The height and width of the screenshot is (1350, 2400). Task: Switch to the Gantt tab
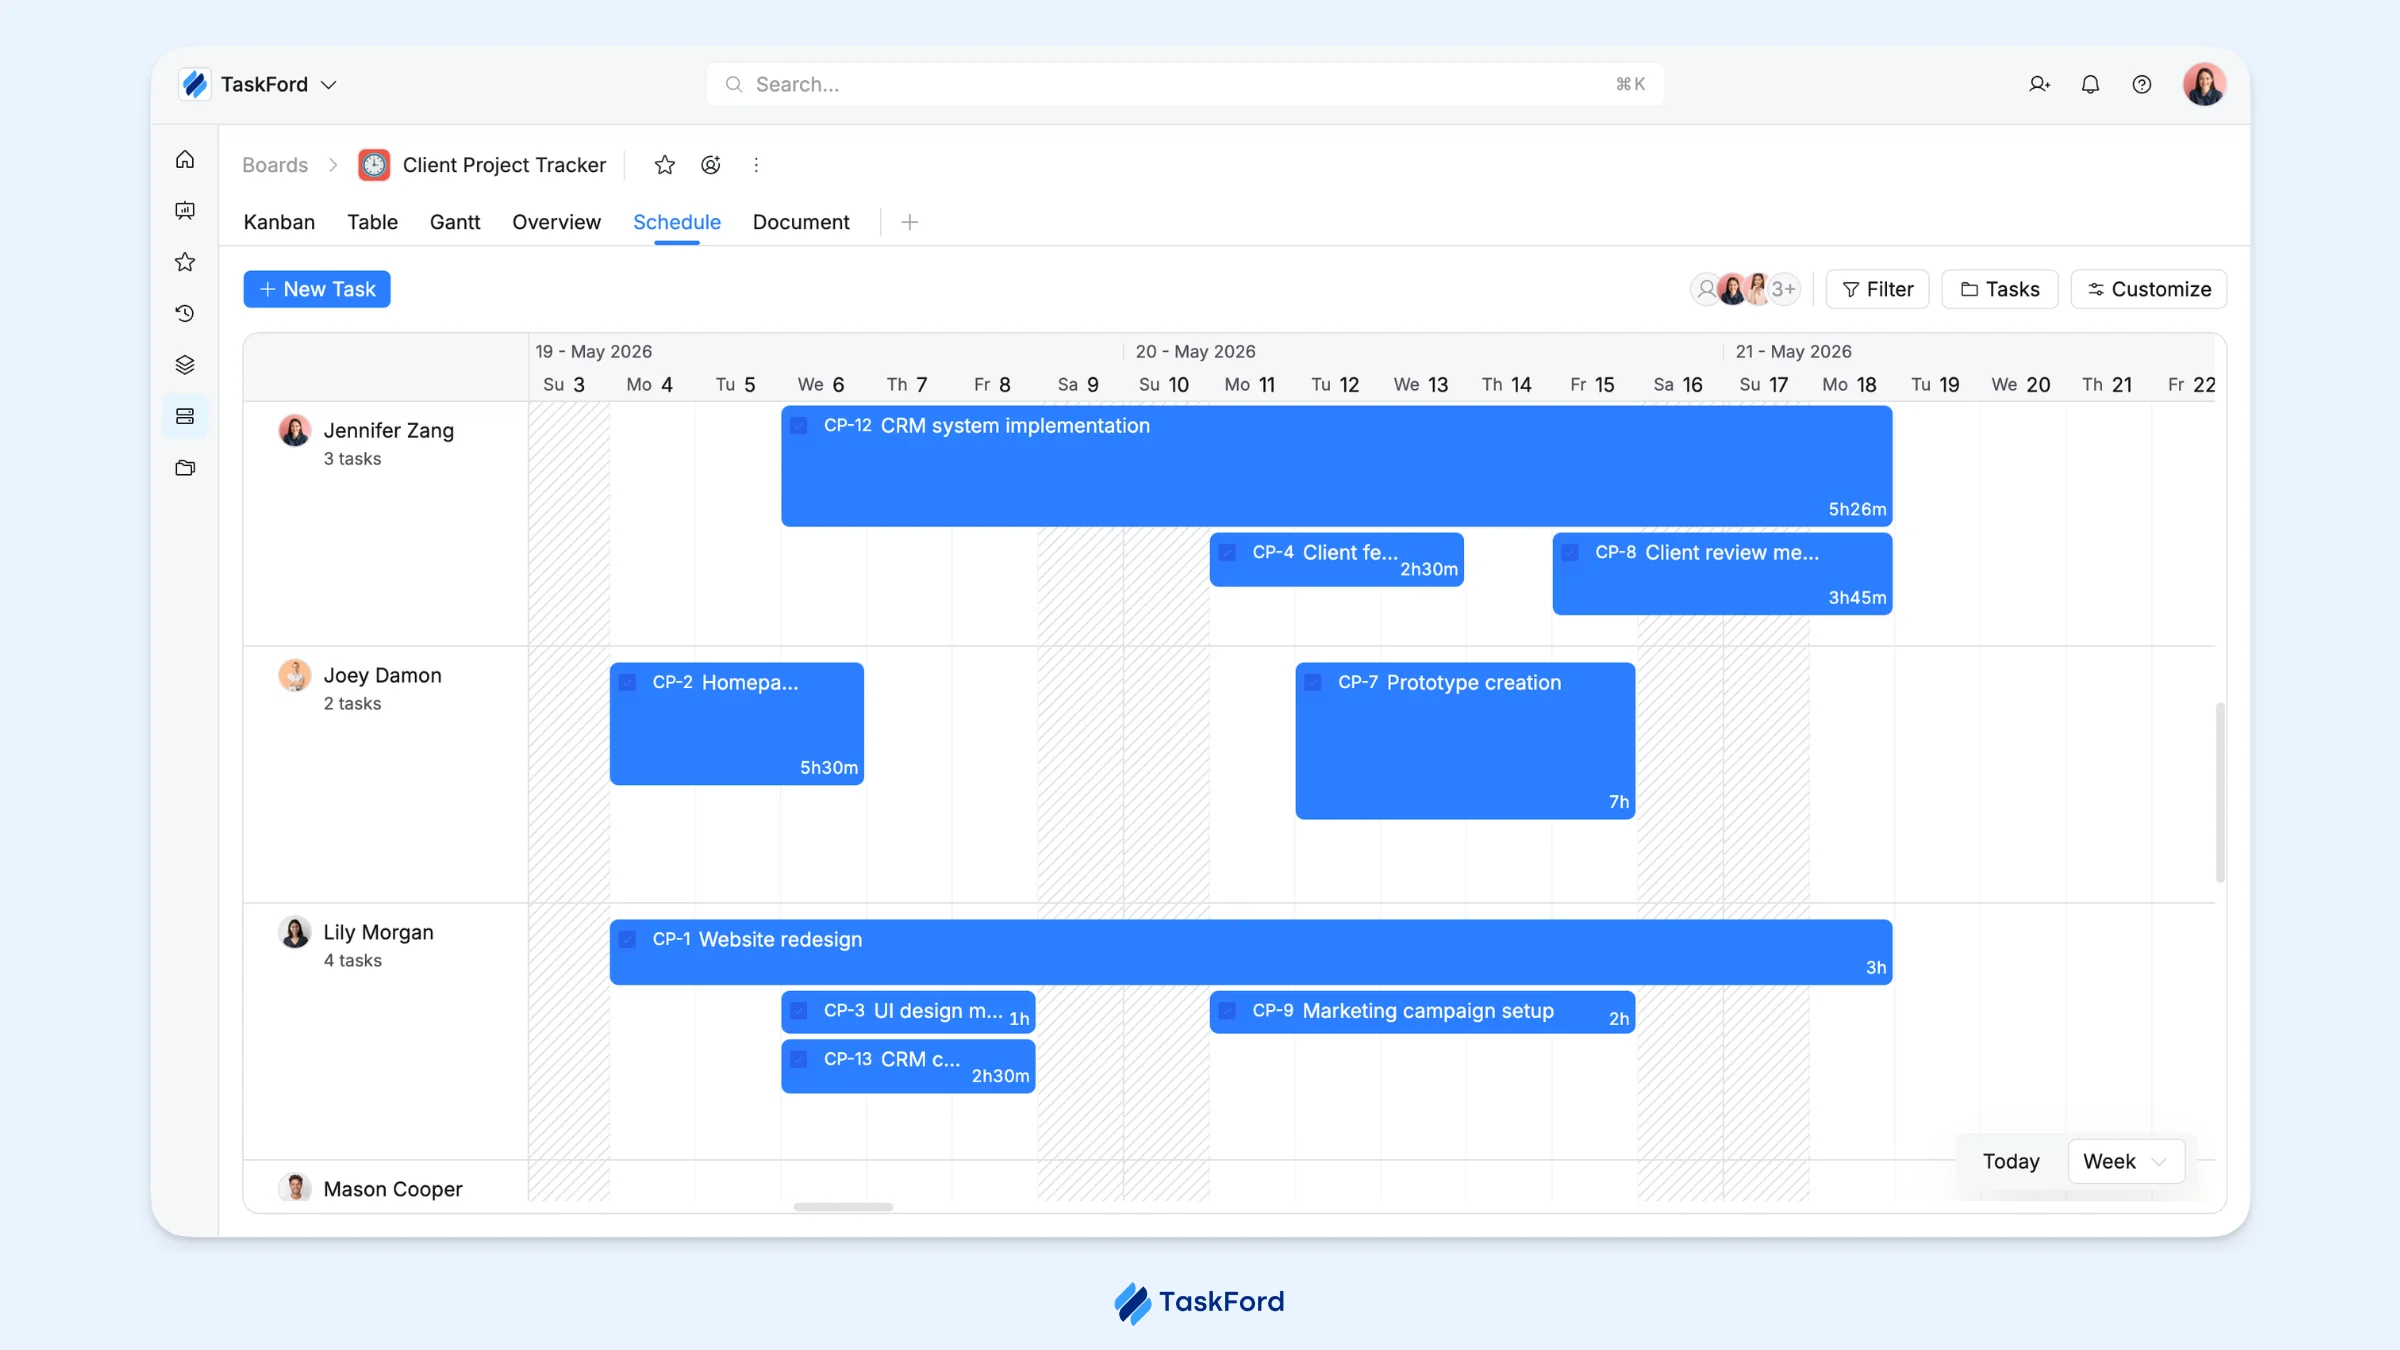coord(455,222)
